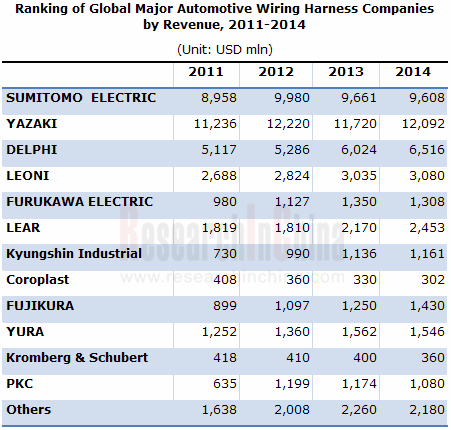The image size is (451, 430).
Task: Click YAZAKI 2014 value 12,092
Action: (423, 124)
